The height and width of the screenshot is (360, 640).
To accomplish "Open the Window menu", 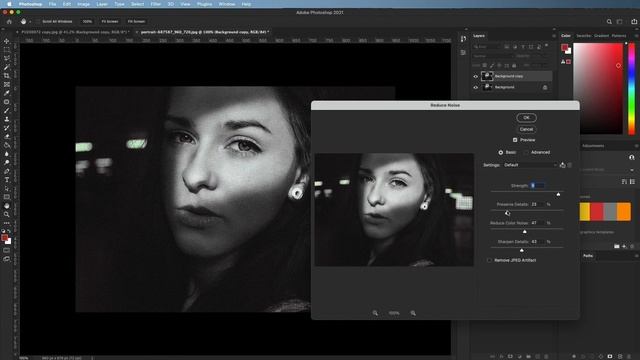I will tap(227, 4).
